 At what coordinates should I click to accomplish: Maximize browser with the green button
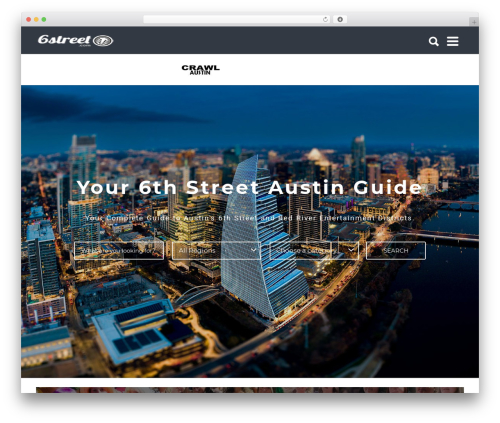[44, 19]
